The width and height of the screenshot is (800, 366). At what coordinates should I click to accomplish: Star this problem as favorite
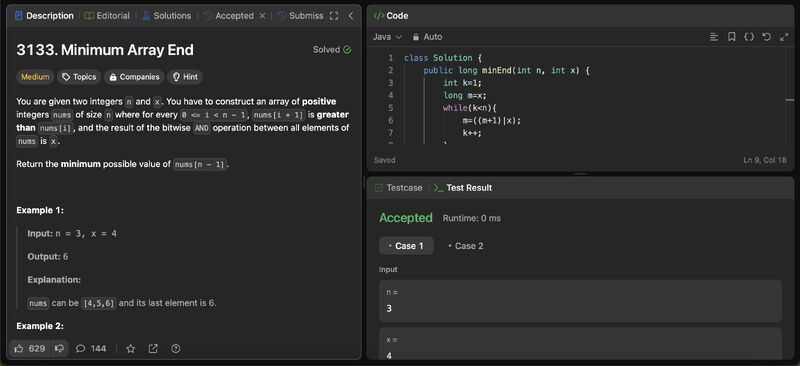[131, 349]
